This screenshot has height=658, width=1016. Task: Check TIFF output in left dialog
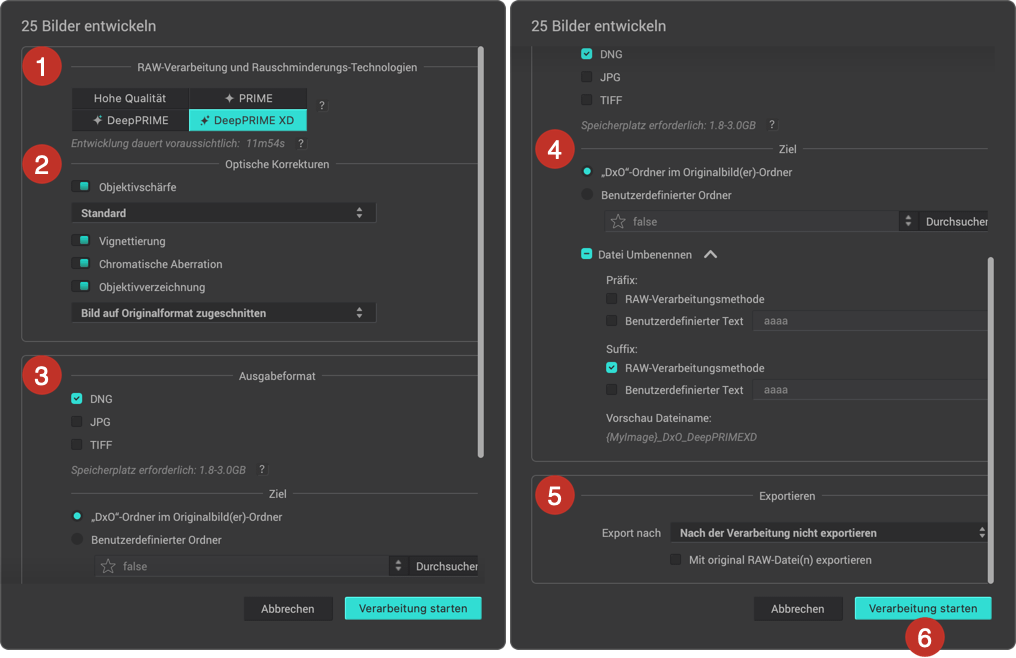77,445
